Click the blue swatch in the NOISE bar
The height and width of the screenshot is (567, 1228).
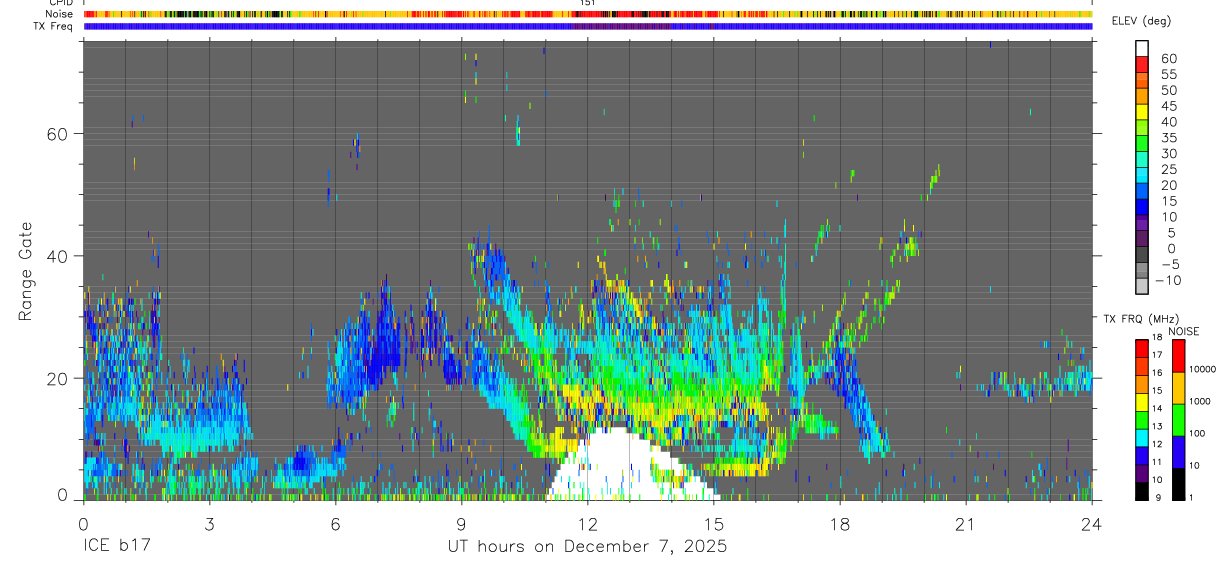point(1178,452)
